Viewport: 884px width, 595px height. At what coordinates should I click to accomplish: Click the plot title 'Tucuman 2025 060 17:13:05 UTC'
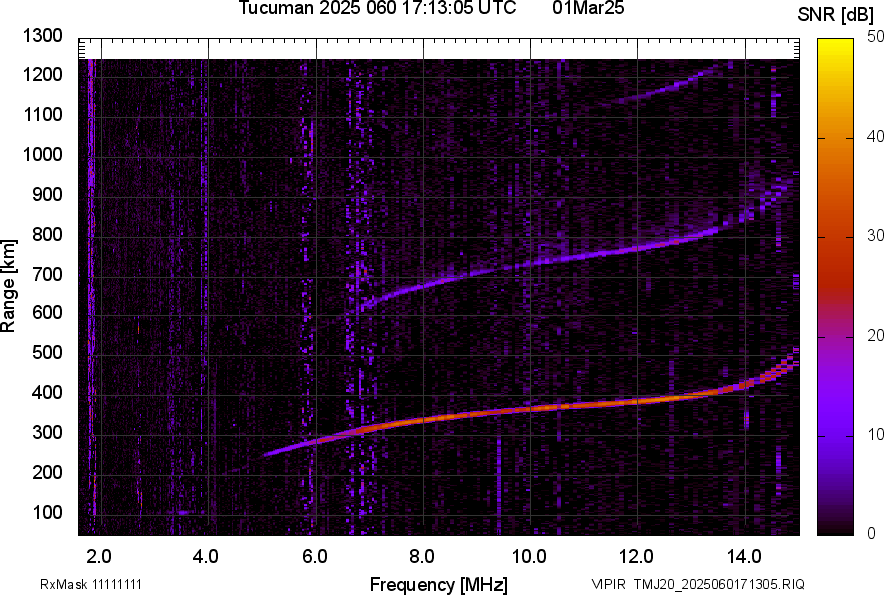pos(377,9)
